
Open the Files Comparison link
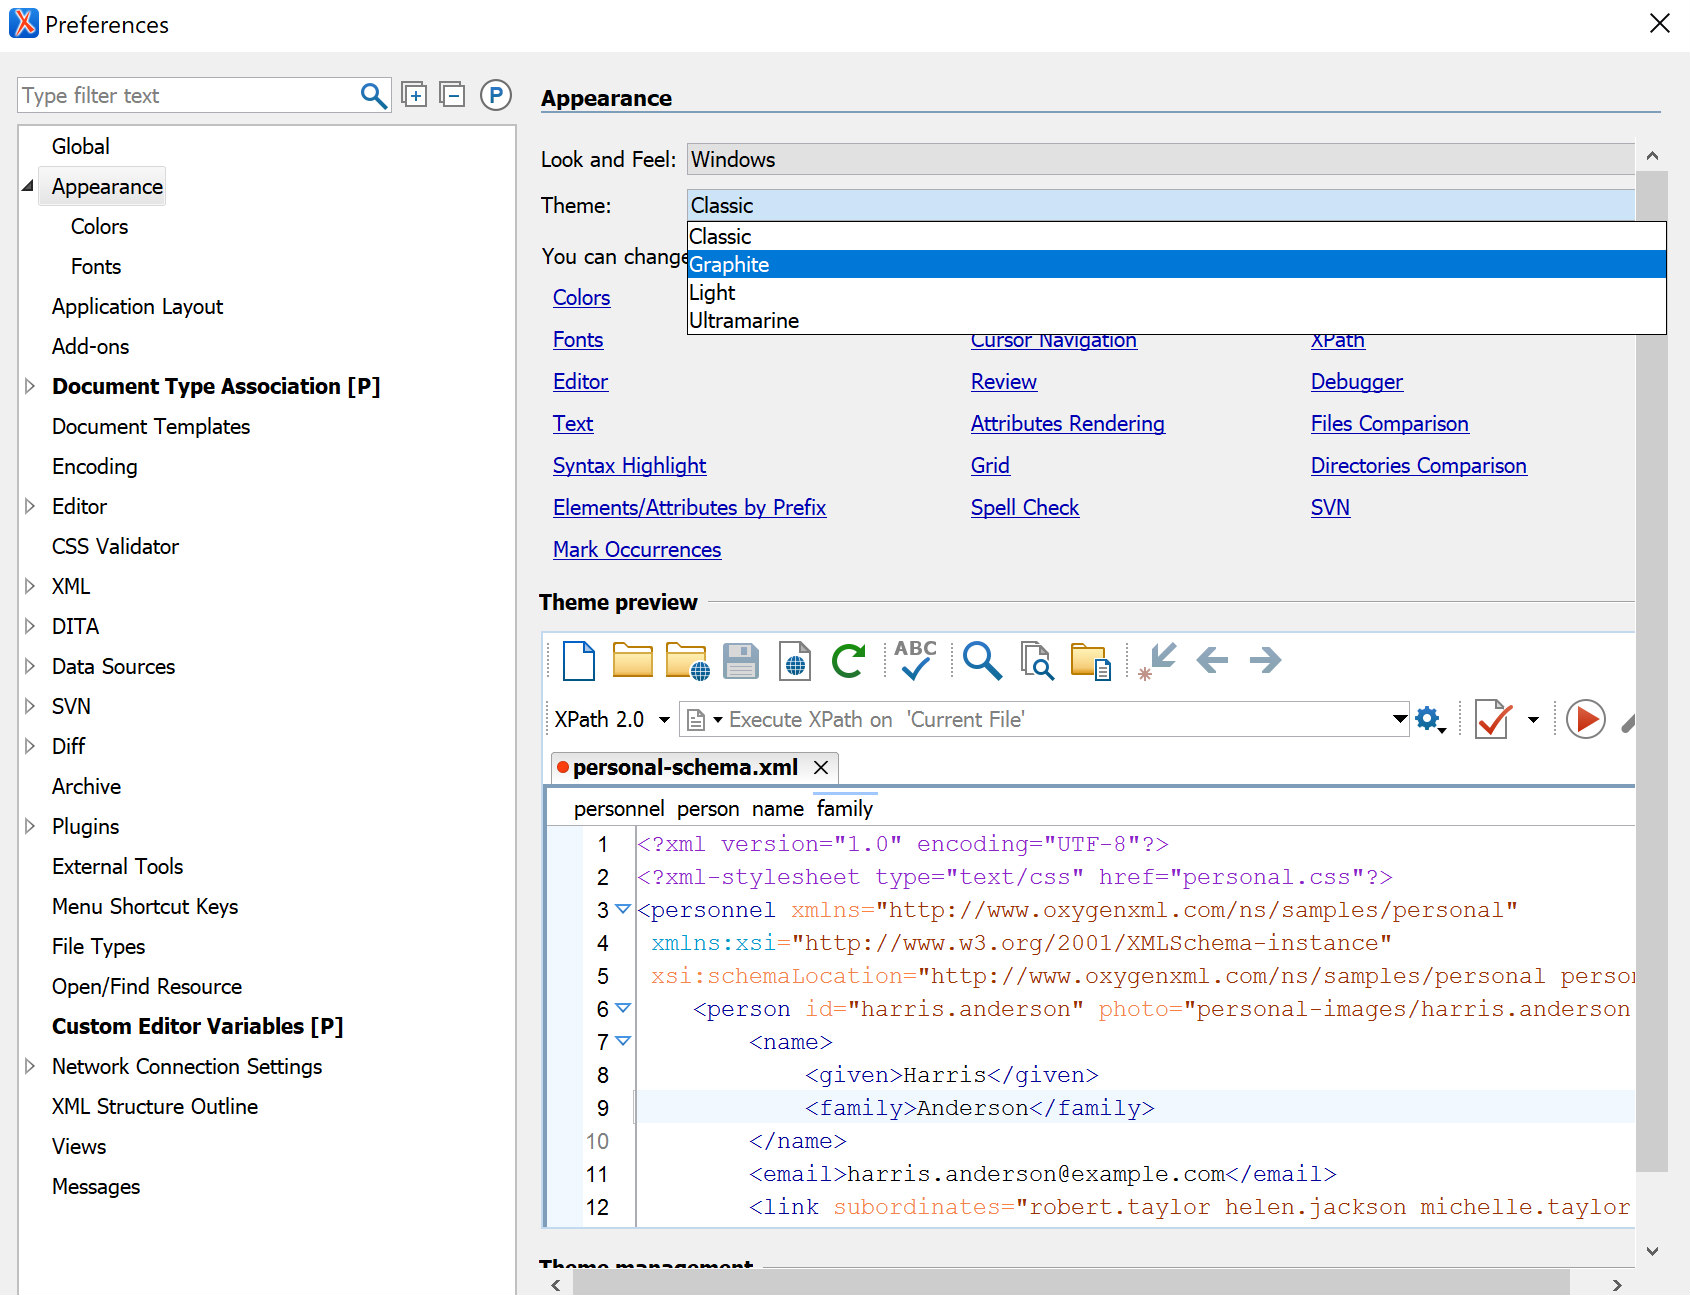pos(1389,423)
